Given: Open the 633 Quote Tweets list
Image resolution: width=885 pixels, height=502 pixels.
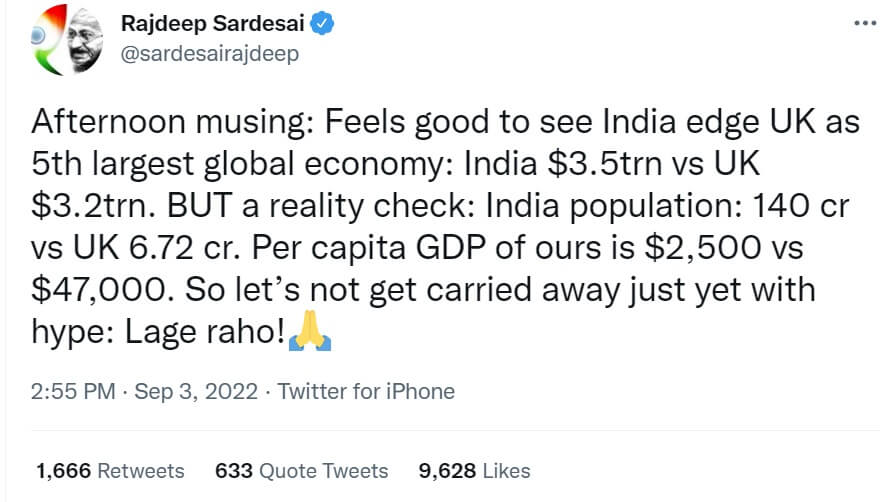Looking at the screenshot, I should [301, 470].
